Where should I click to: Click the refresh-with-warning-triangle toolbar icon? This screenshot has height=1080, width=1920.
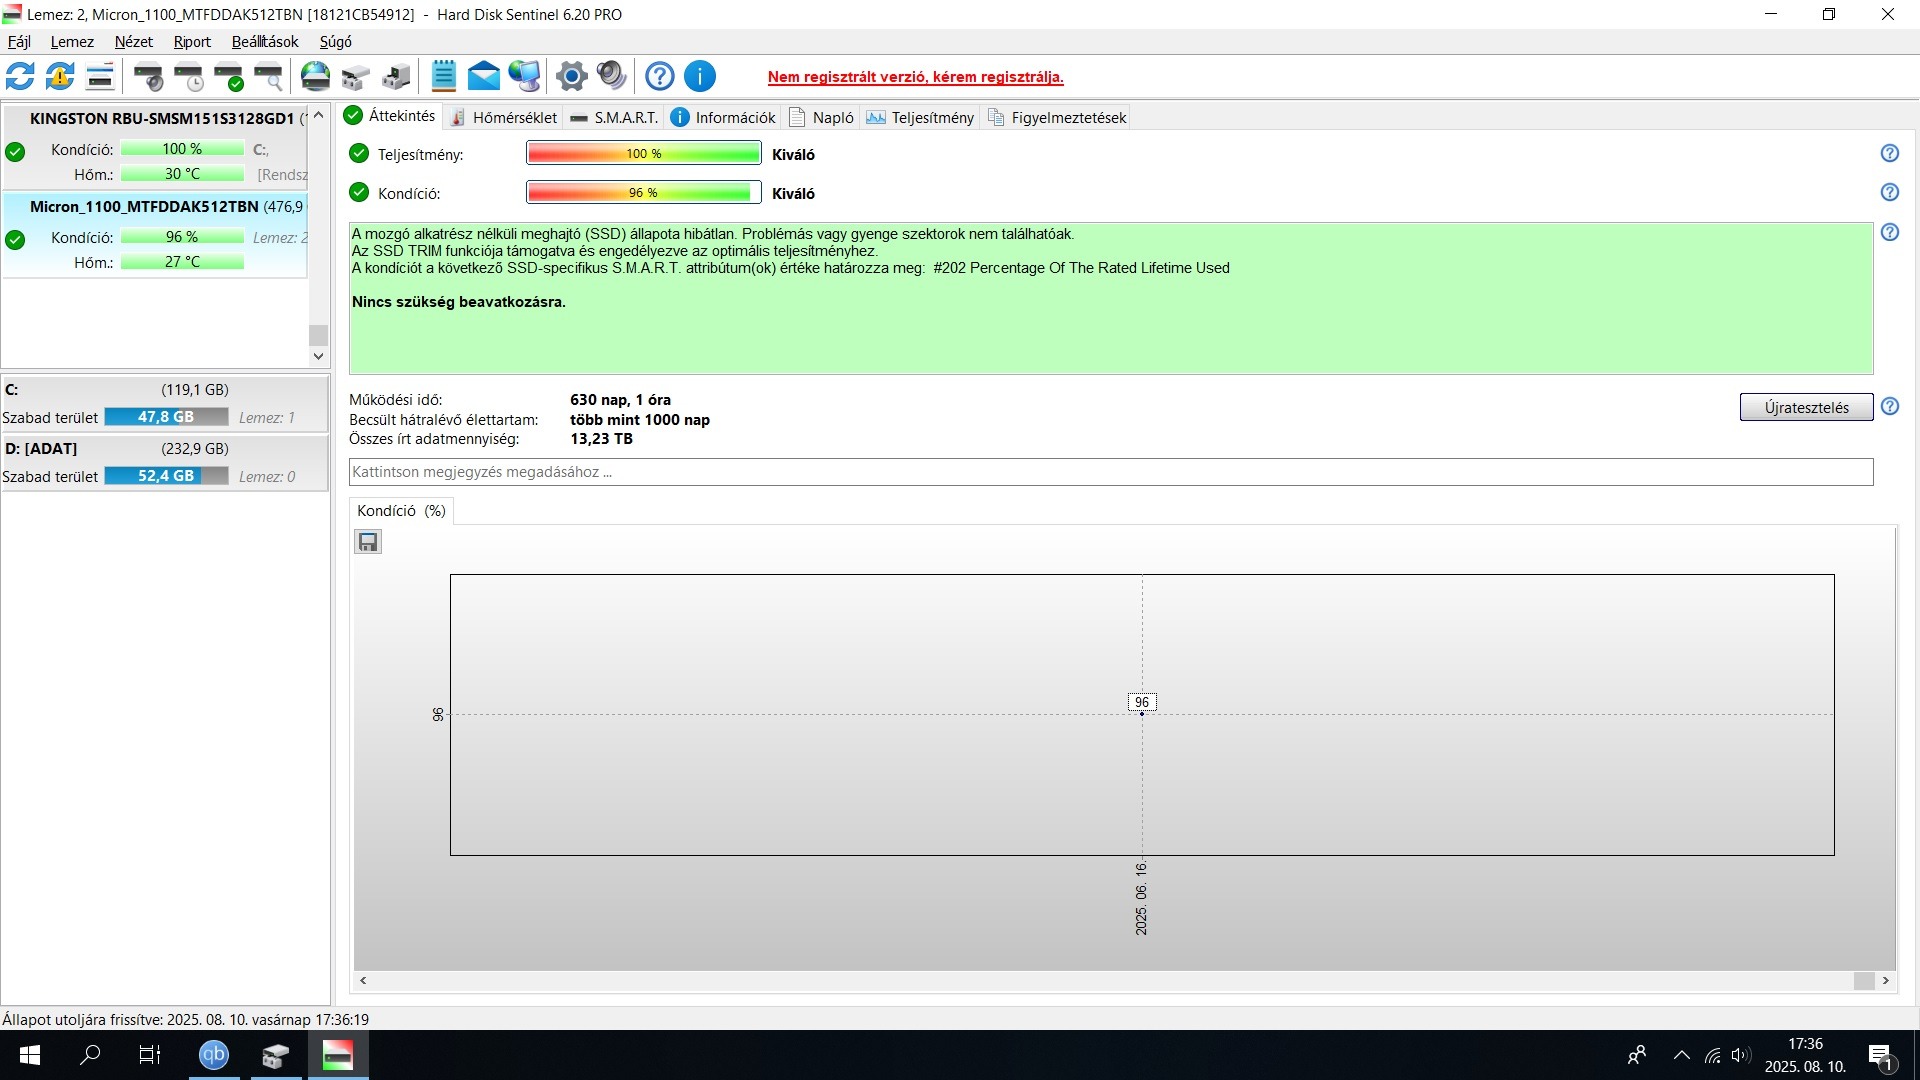coord(60,76)
